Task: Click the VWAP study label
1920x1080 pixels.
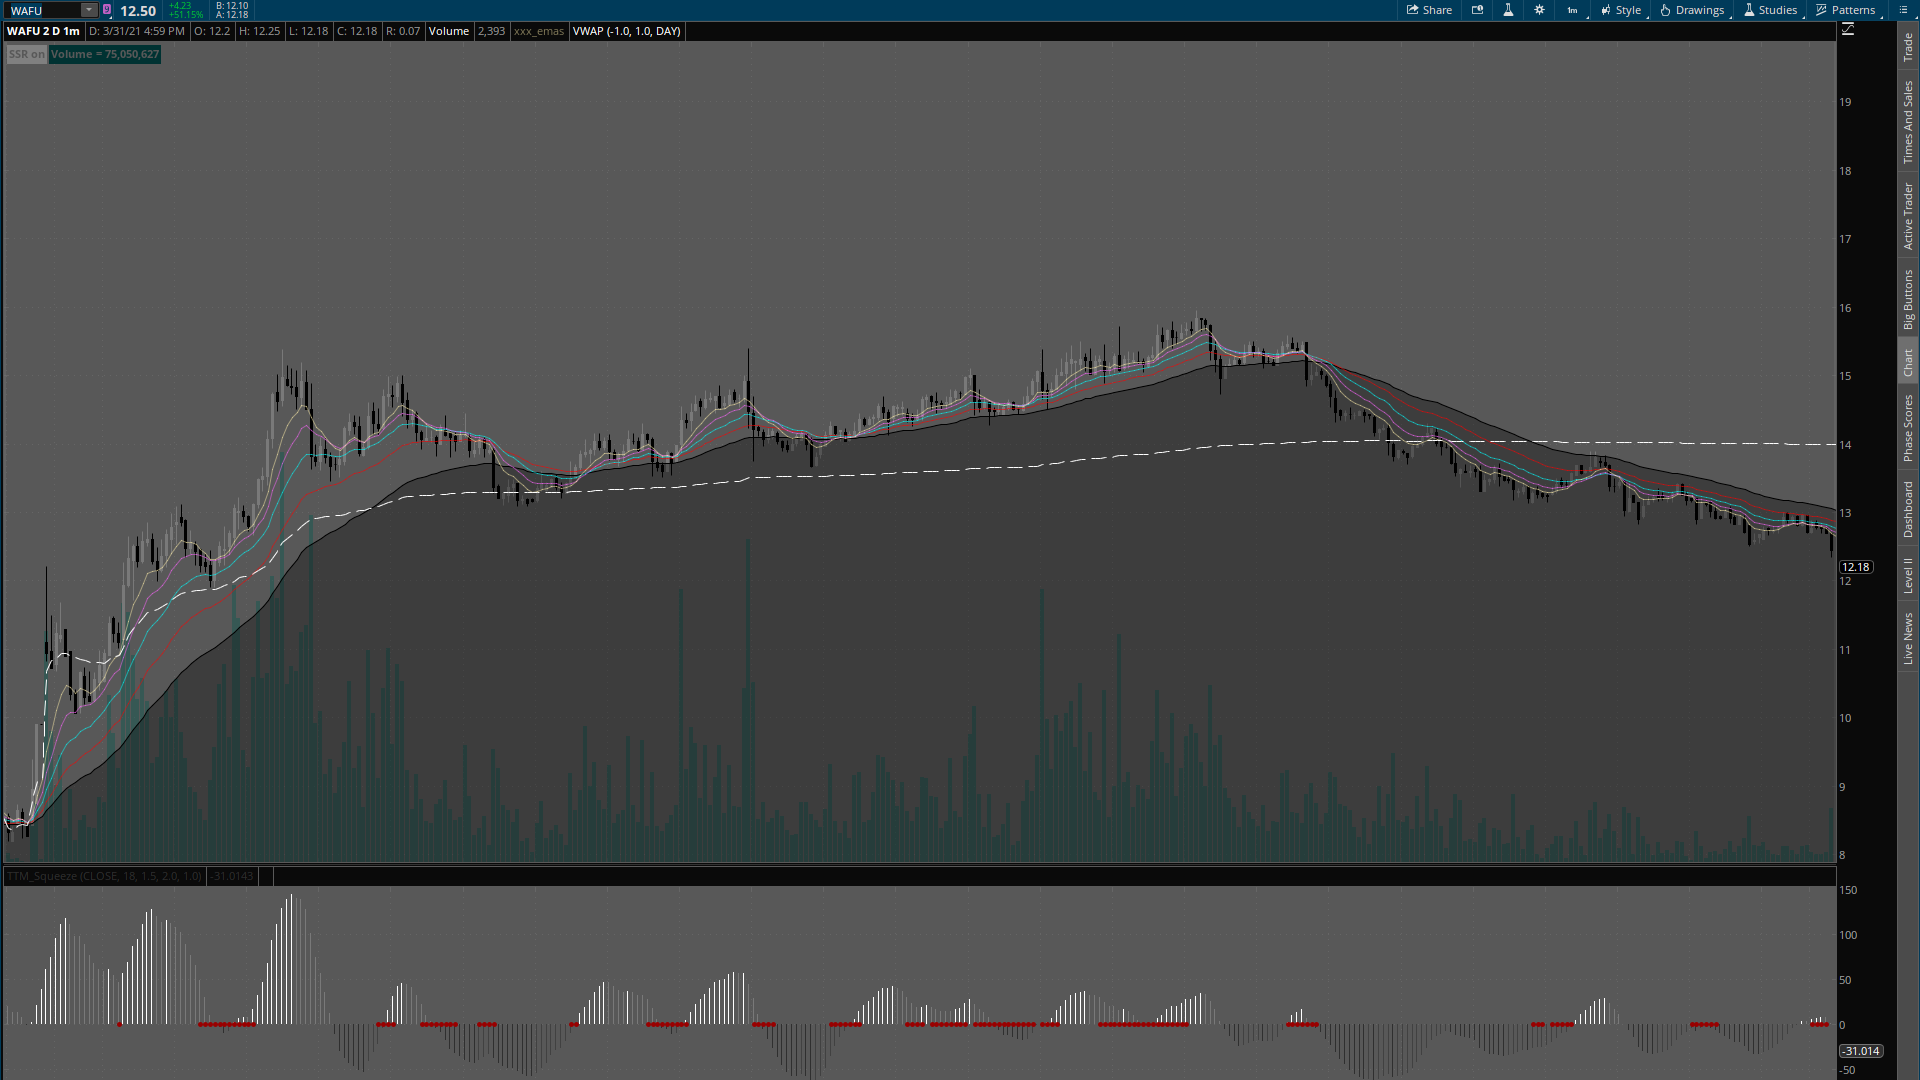Action: 626,31
